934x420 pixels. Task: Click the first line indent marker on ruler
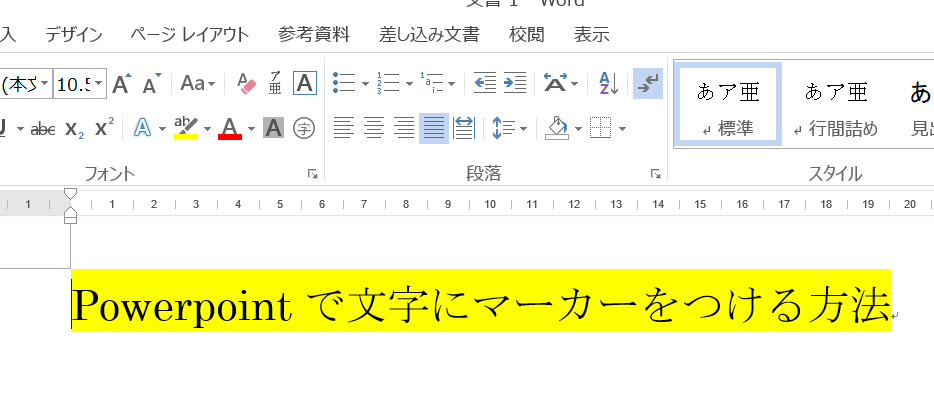70,194
